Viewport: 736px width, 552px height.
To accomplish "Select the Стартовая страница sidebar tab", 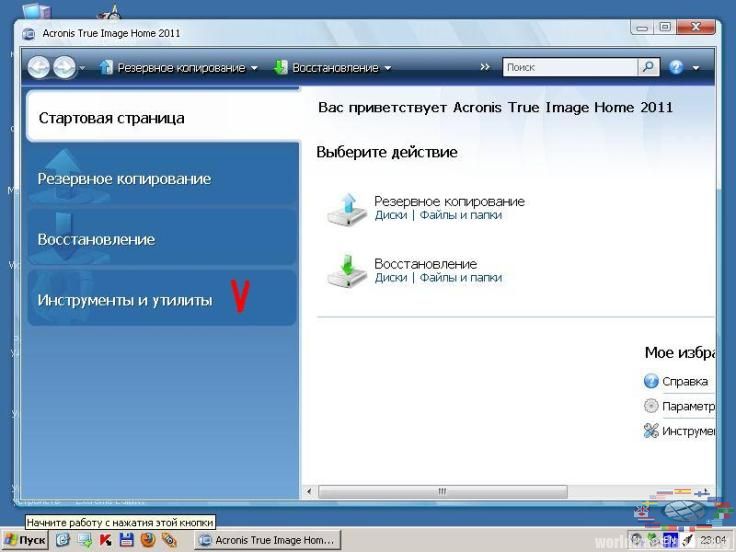I will pyautogui.click(x=112, y=118).
